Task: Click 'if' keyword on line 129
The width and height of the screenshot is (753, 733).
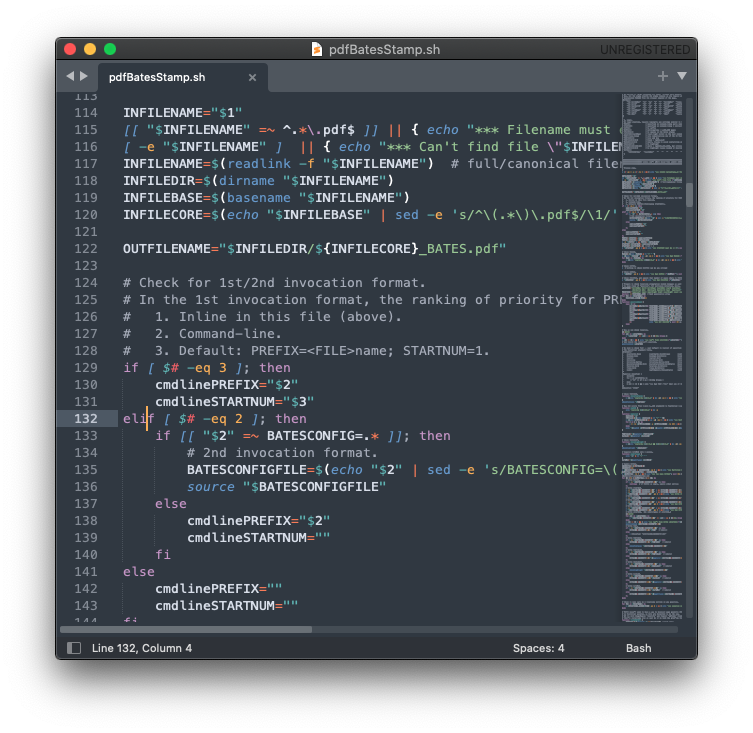Action: tap(131, 368)
